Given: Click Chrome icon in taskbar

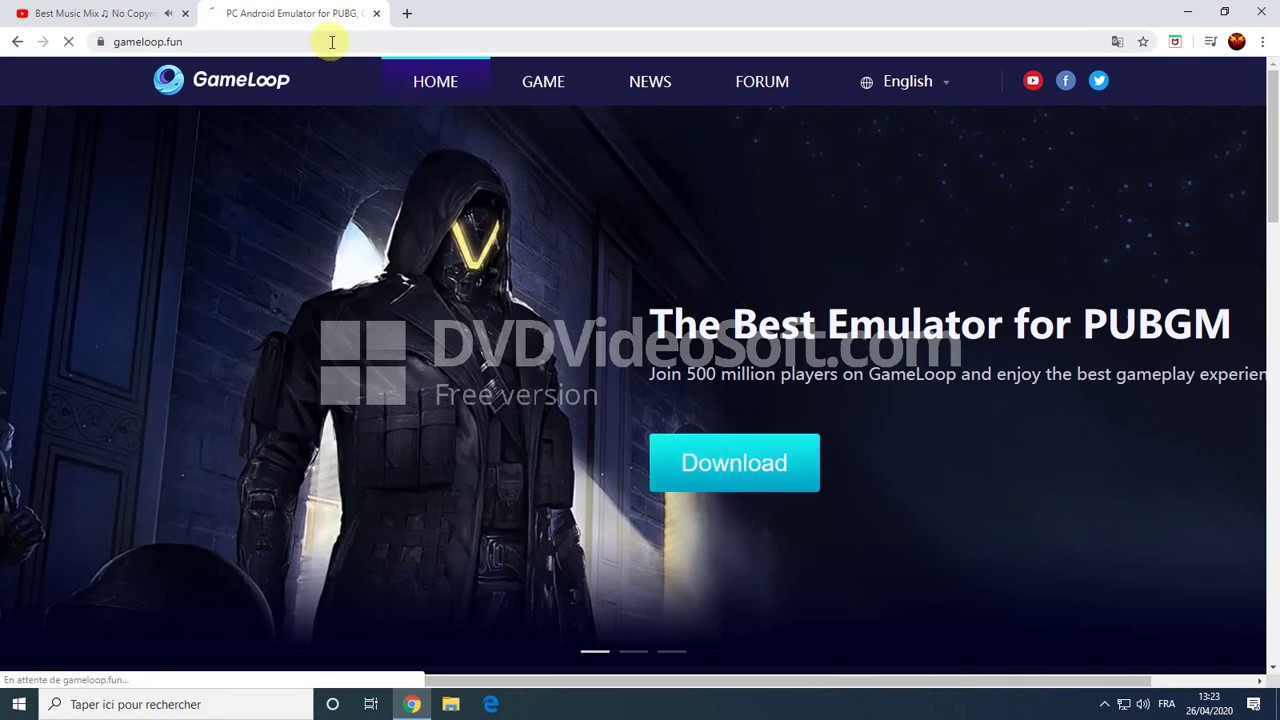Looking at the screenshot, I should point(412,704).
